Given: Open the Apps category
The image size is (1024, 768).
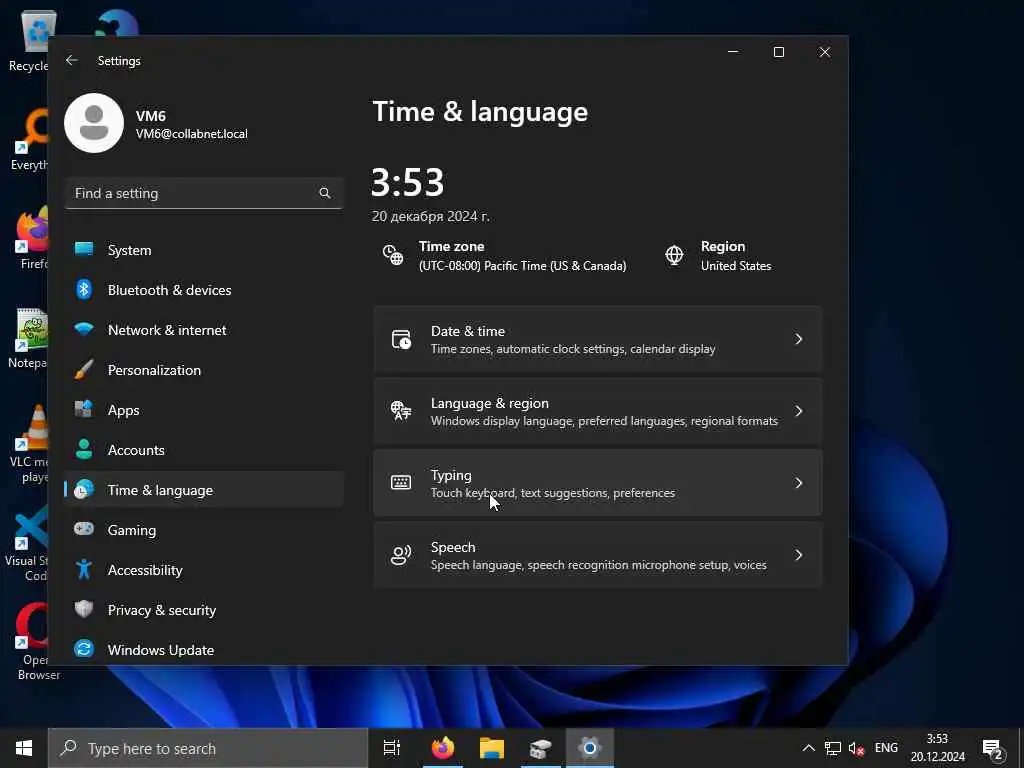Looking at the screenshot, I should 204,409.
